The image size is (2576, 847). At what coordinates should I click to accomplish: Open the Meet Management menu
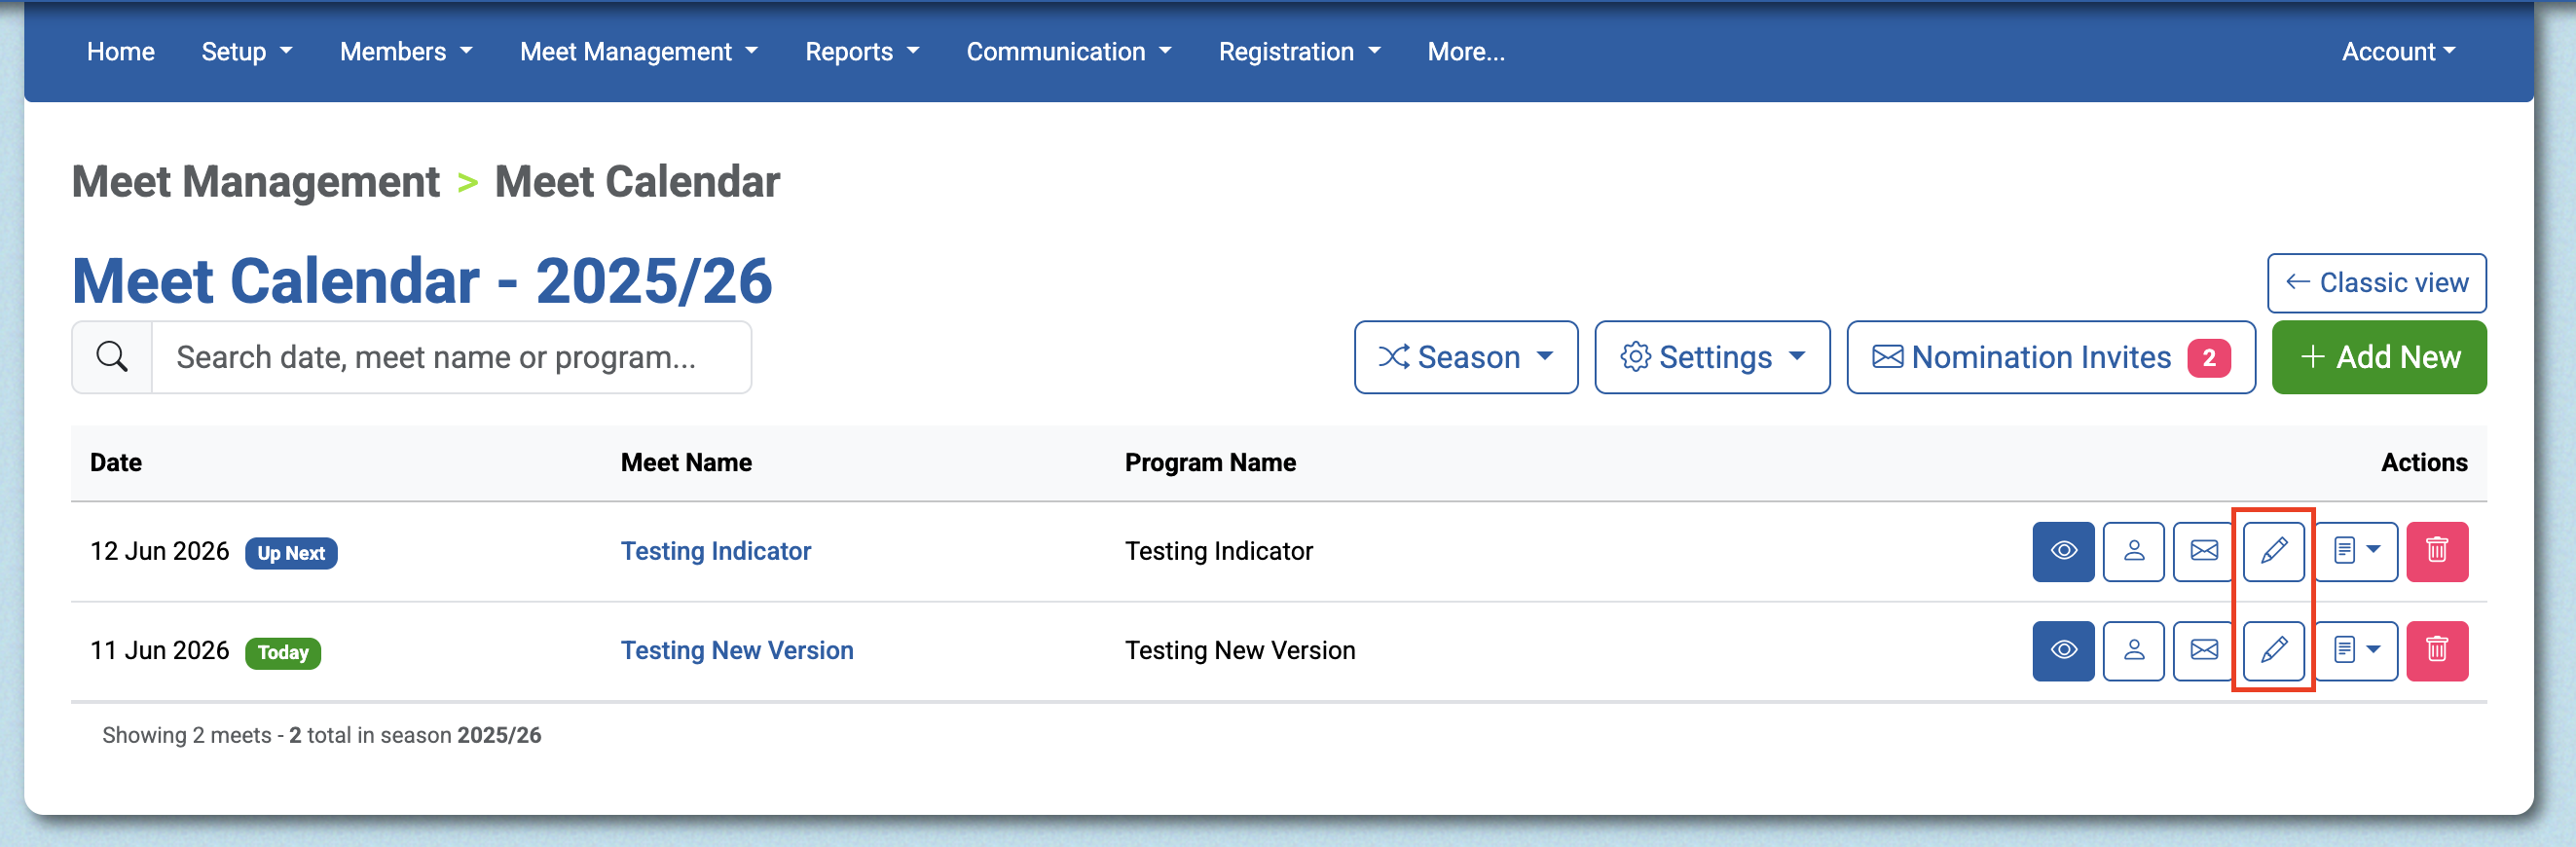[x=639, y=52]
